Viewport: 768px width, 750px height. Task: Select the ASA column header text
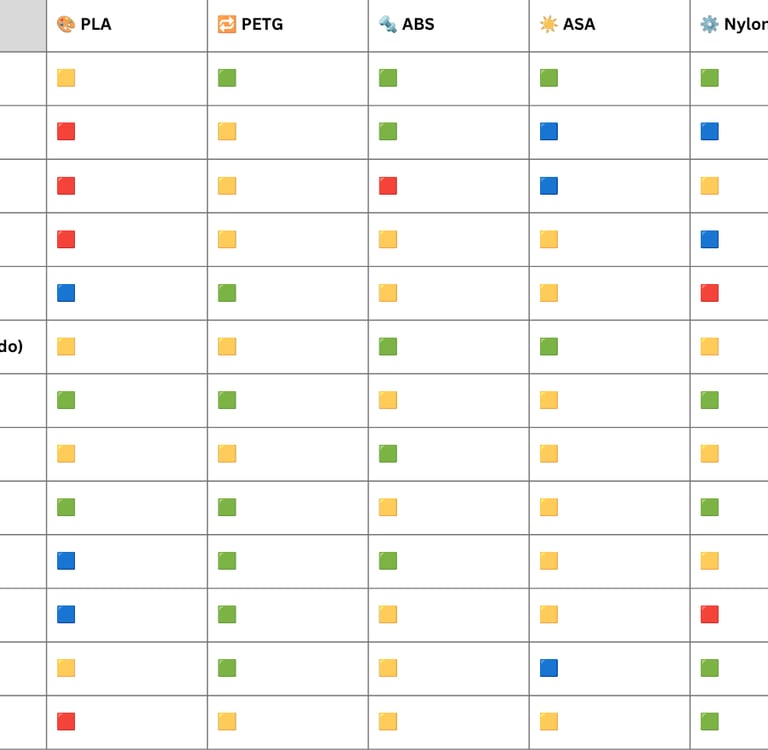tap(579, 24)
